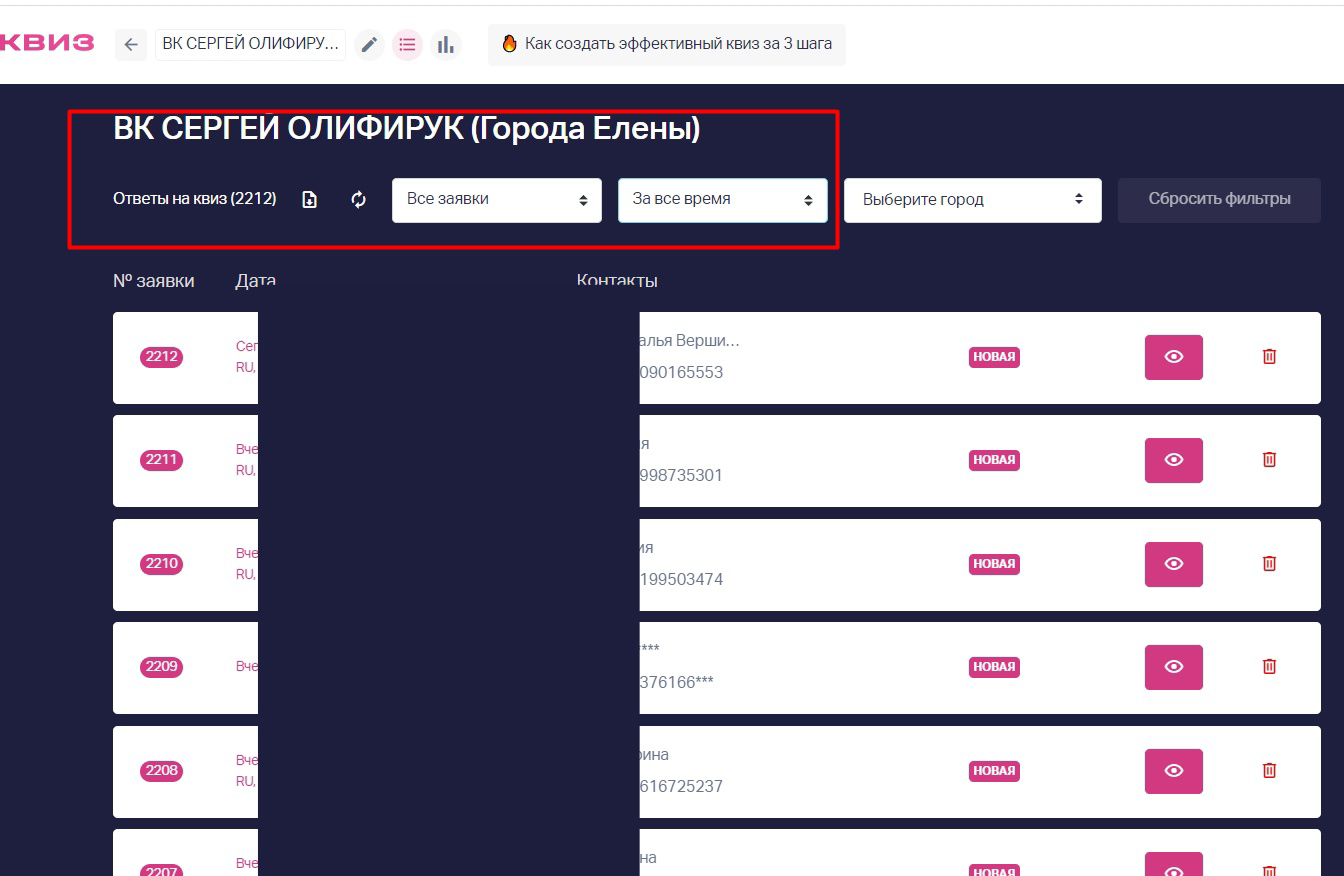The height and width of the screenshot is (876, 1344).
Task: Open the "Выберите город" city dropdown
Action: coord(973,200)
